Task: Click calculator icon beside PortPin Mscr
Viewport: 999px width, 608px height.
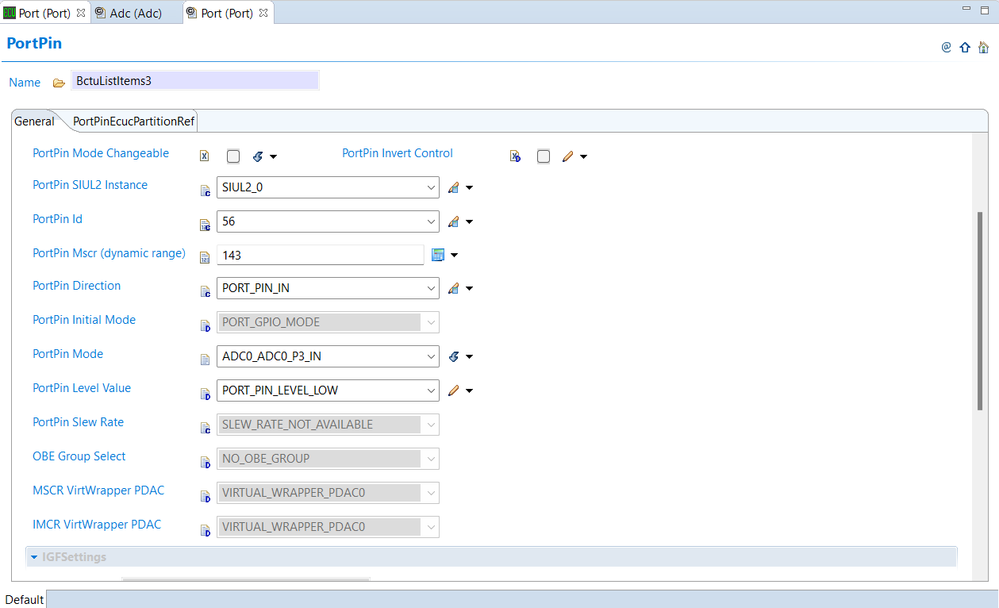Action: tap(438, 255)
